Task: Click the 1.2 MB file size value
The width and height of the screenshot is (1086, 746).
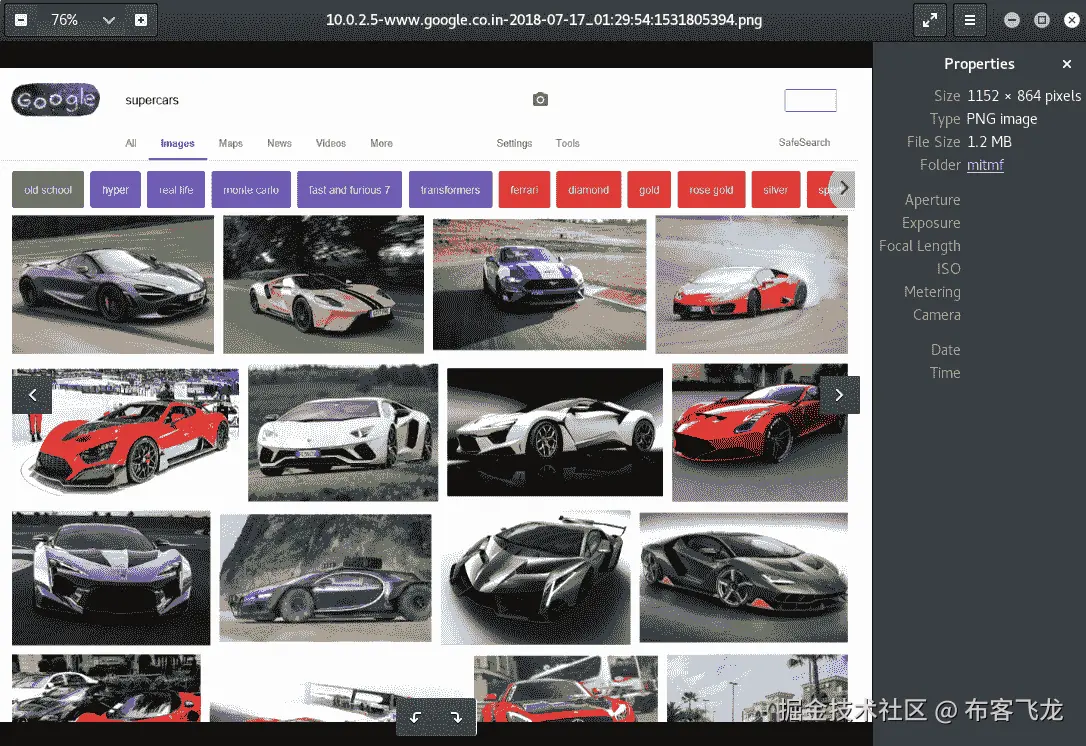Action: [x=989, y=142]
